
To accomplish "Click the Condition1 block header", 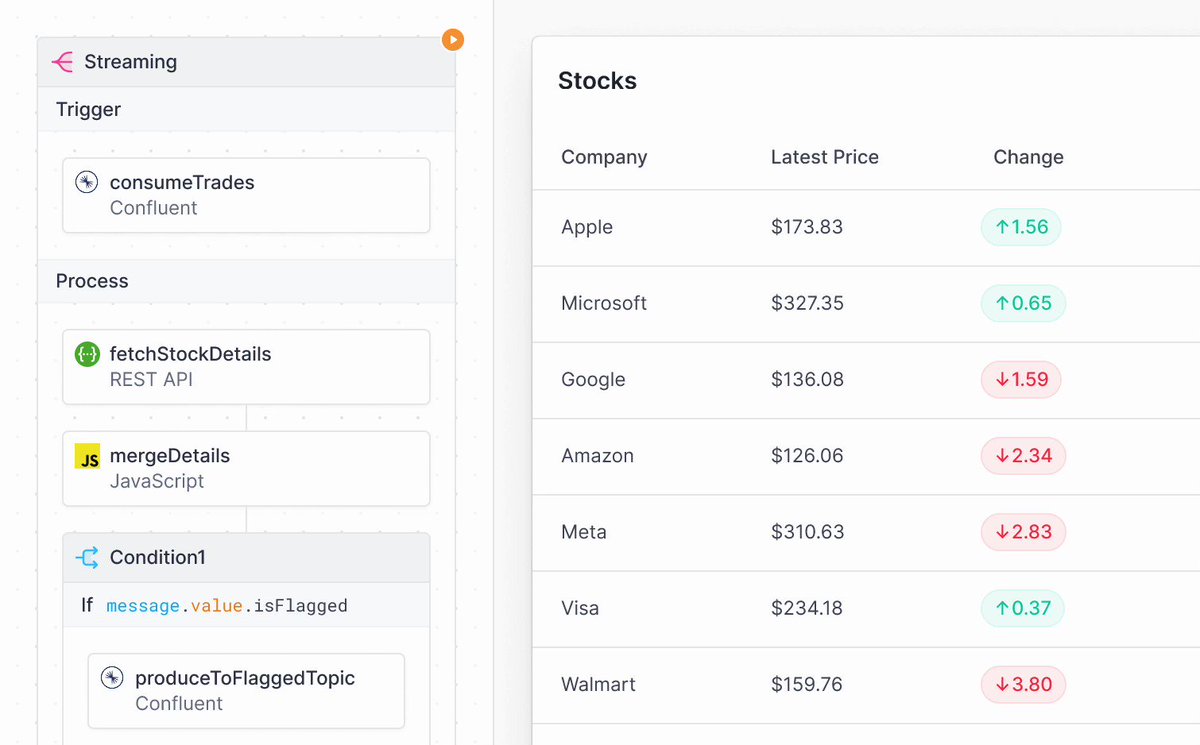I will (x=246, y=558).
